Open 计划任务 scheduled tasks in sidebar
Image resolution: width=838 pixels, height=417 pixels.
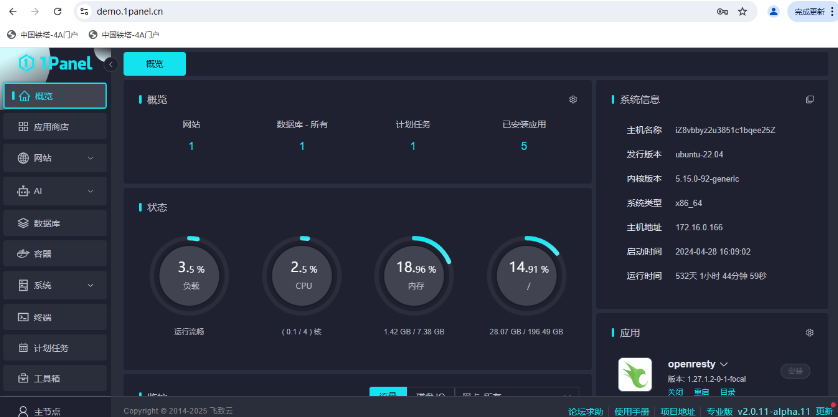click(x=55, y=348)
